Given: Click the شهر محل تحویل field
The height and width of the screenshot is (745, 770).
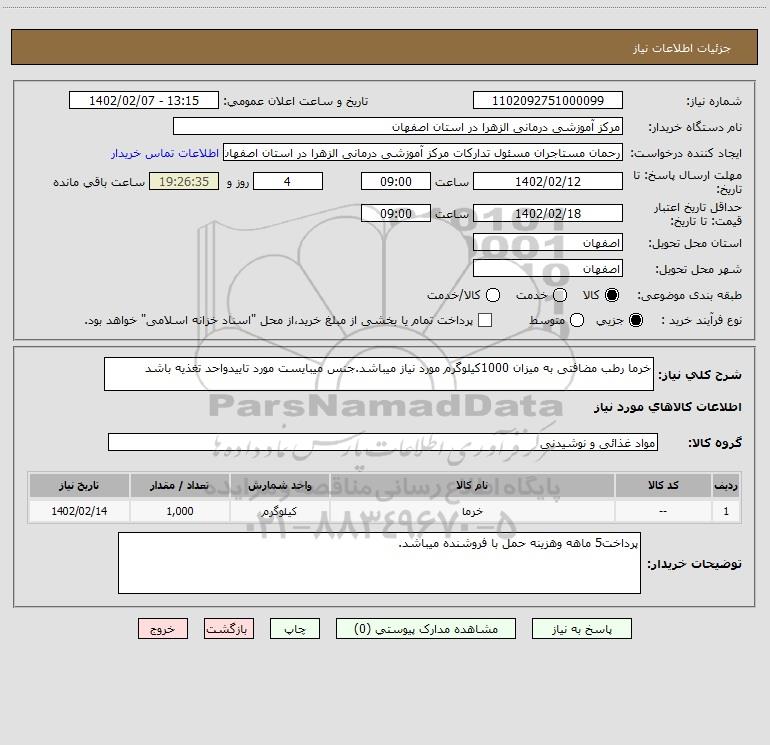Looking at the screenshot, I should 548,269.
